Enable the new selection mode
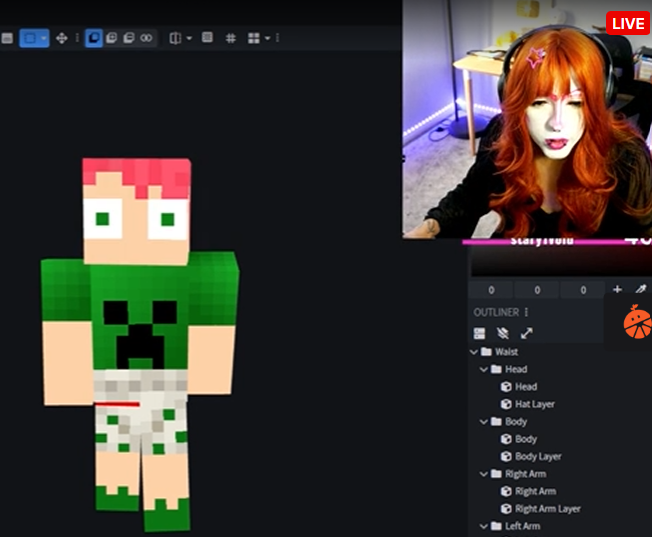 pyautogui.click(x=94, y=38)
